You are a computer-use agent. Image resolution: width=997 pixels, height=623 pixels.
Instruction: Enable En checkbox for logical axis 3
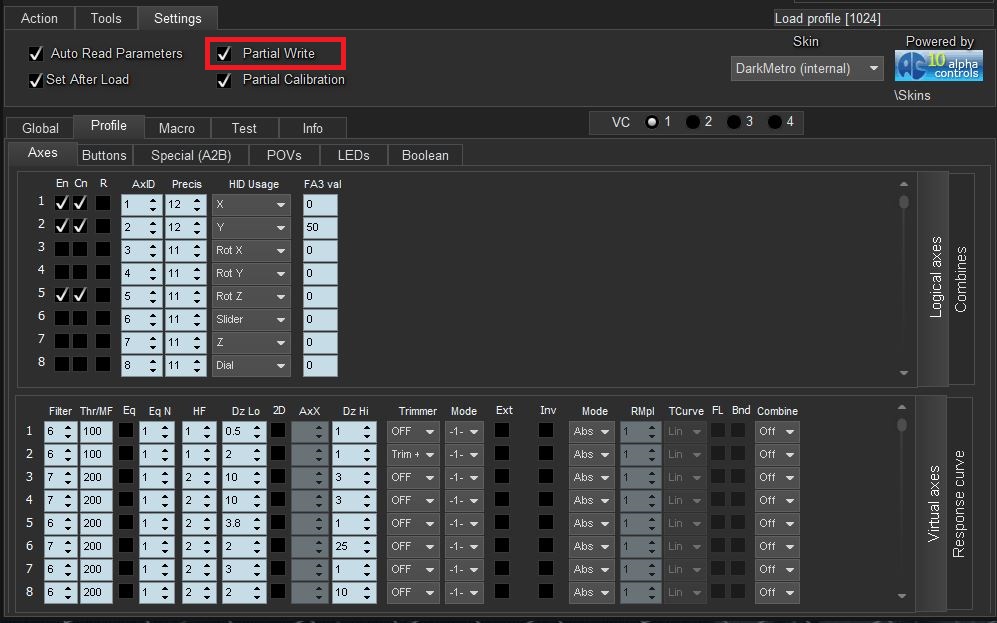point(62,249)
